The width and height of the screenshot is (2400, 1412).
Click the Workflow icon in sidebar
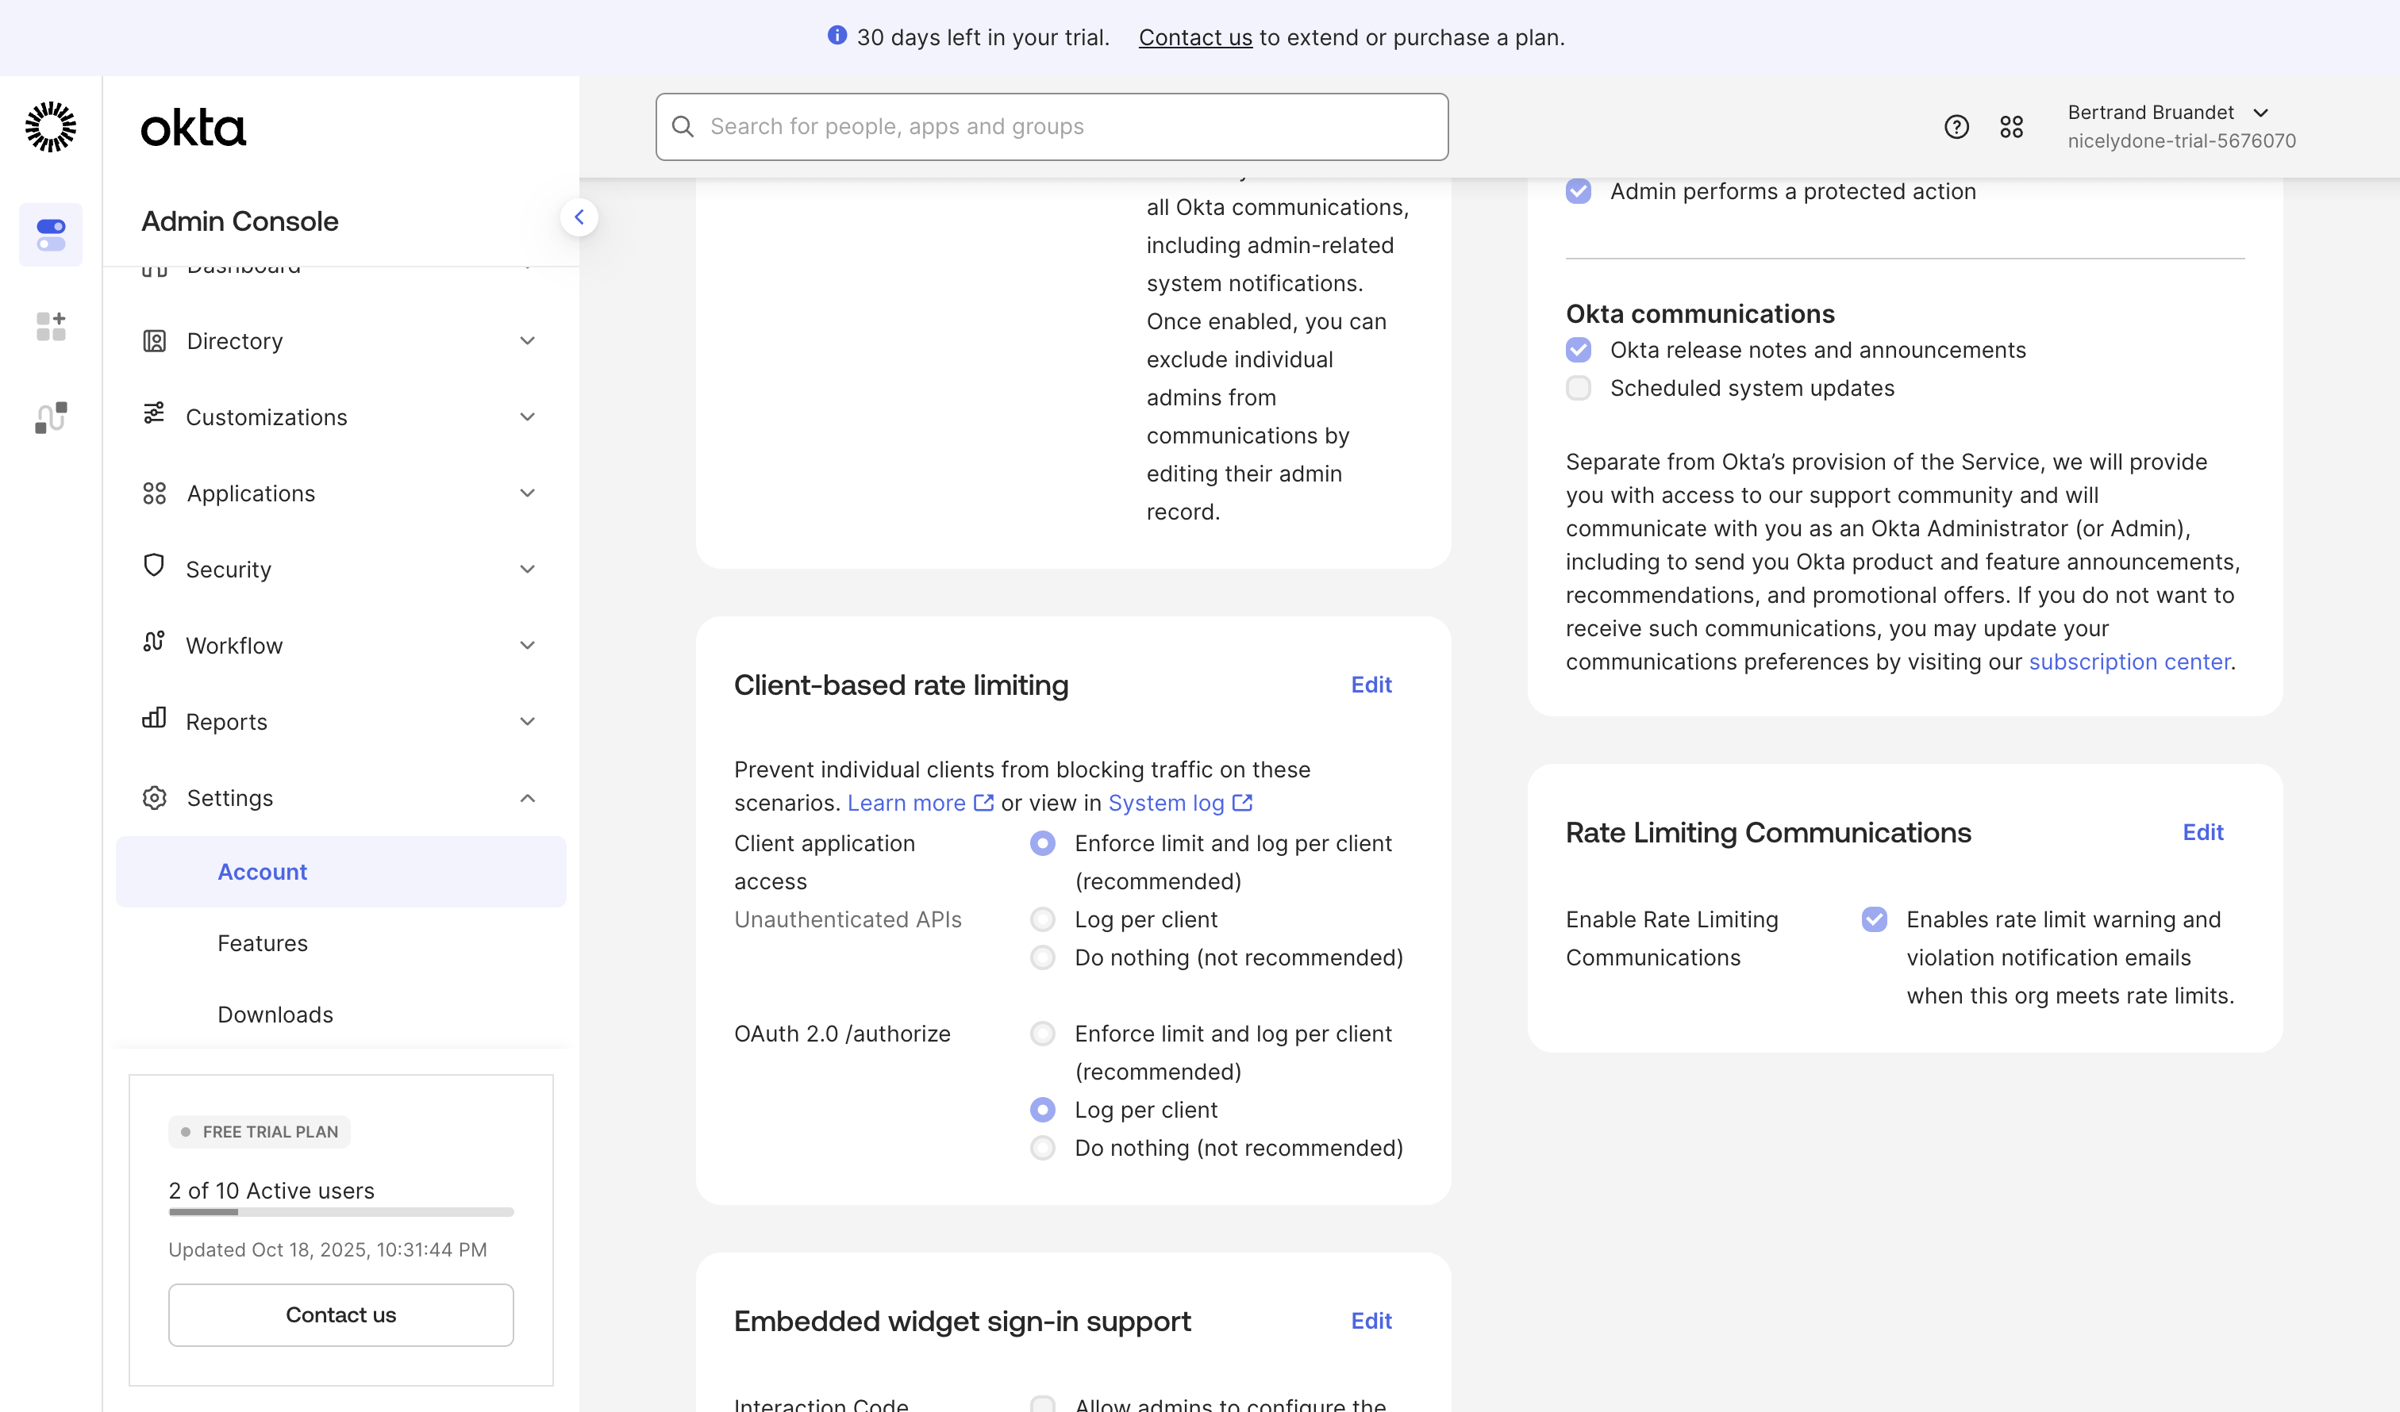coord(153,641)
